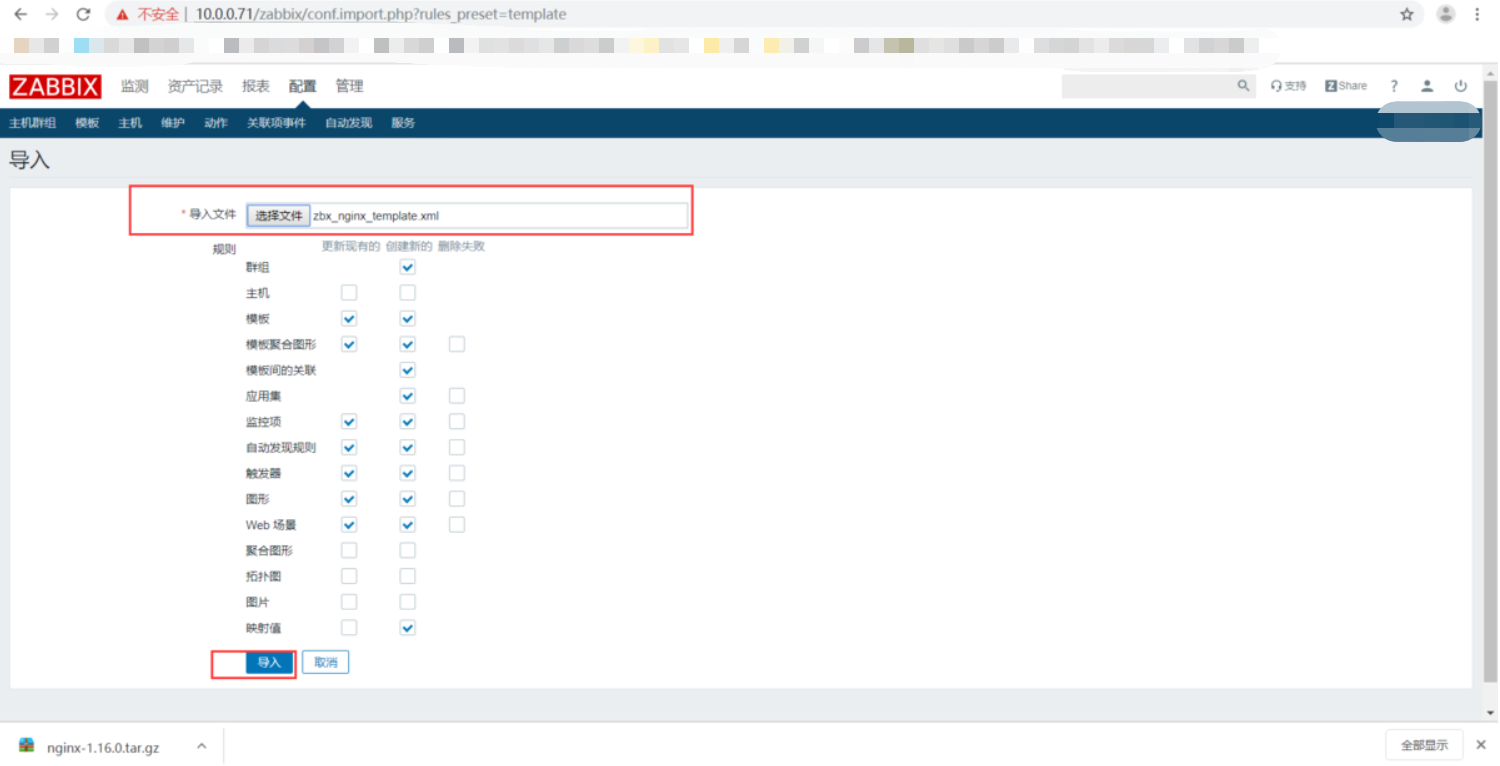Open the Chrome profile avatar icon
Viewport: 1500px width, 766px height.
(1446, 15)
